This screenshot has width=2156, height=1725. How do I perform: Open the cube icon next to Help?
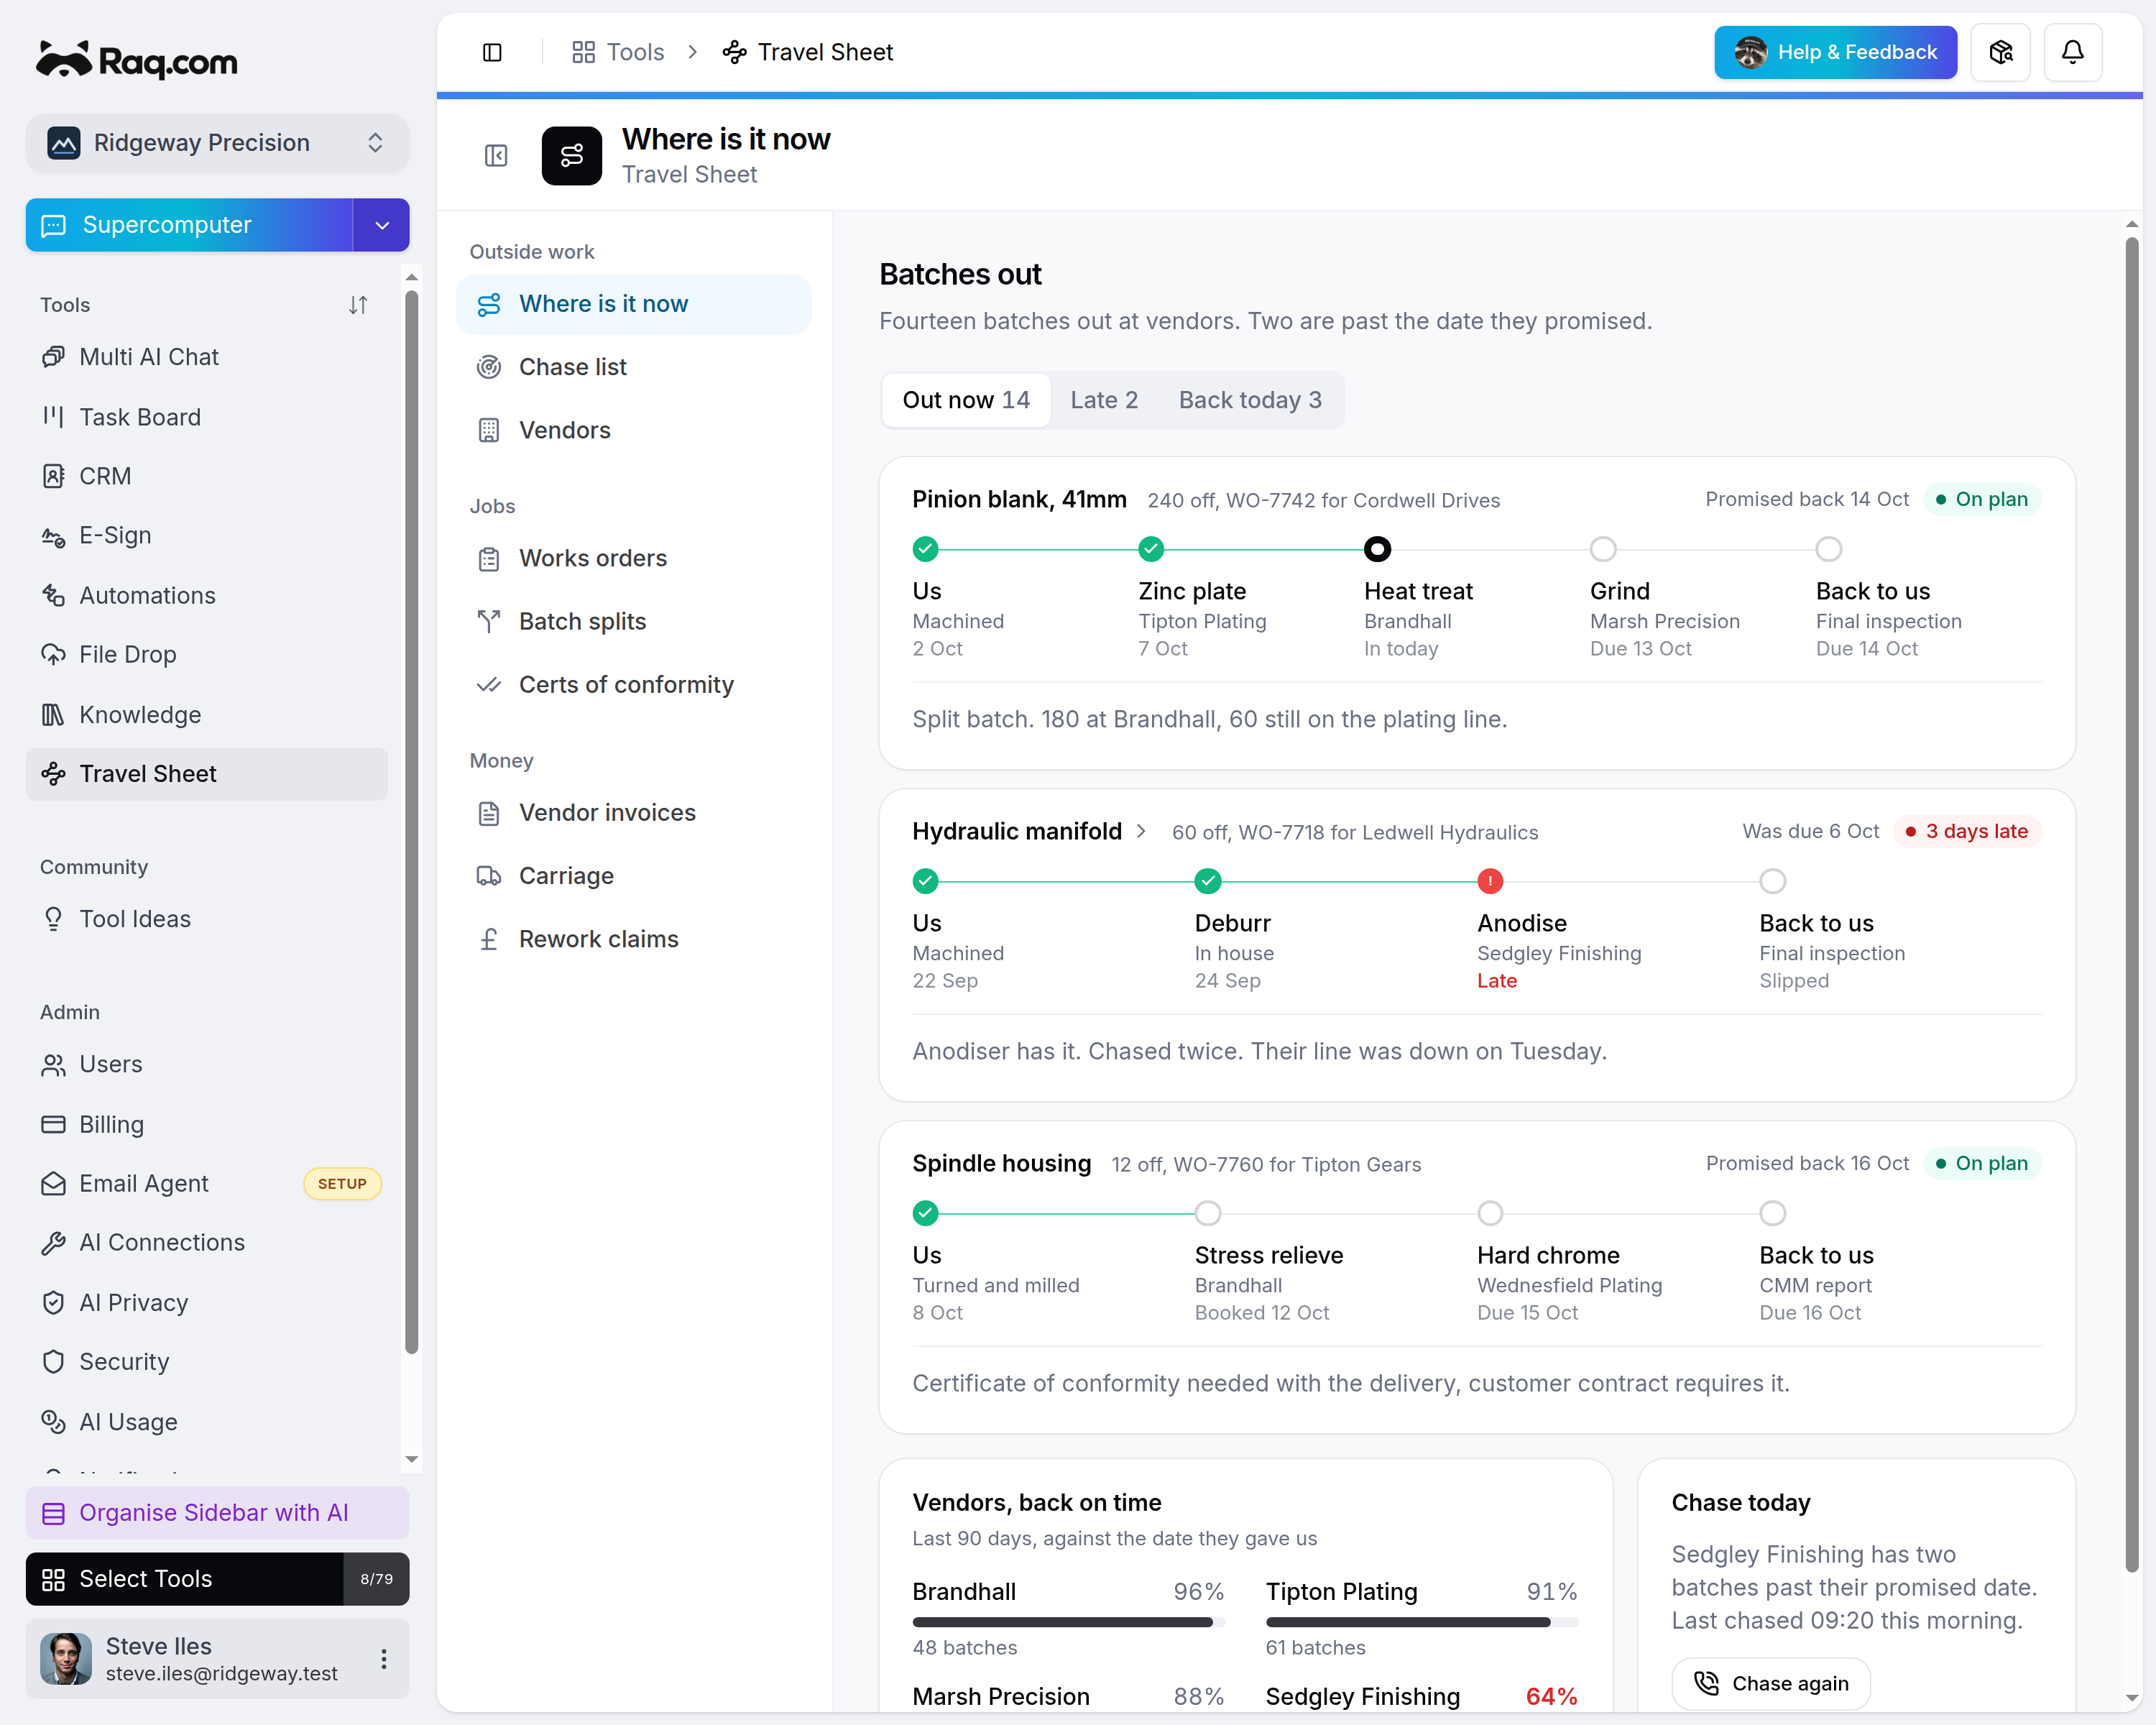point(2000,52)
